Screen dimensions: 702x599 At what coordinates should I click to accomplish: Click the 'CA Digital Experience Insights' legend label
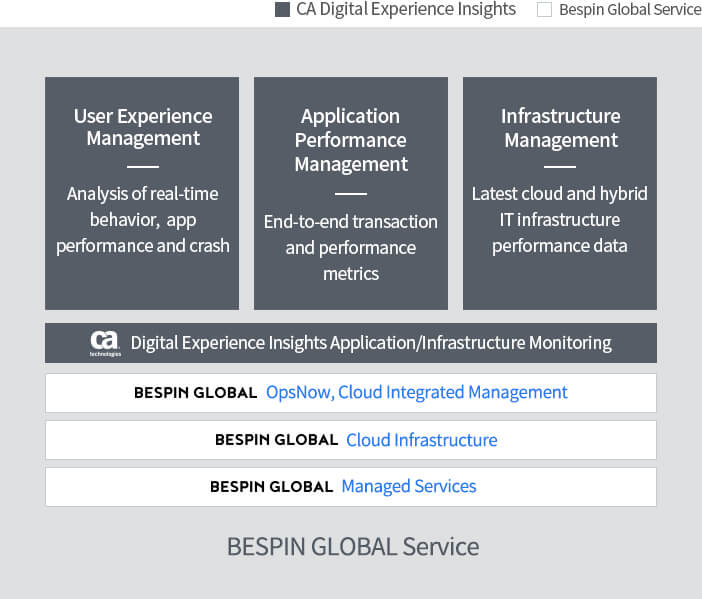(406, 9)
